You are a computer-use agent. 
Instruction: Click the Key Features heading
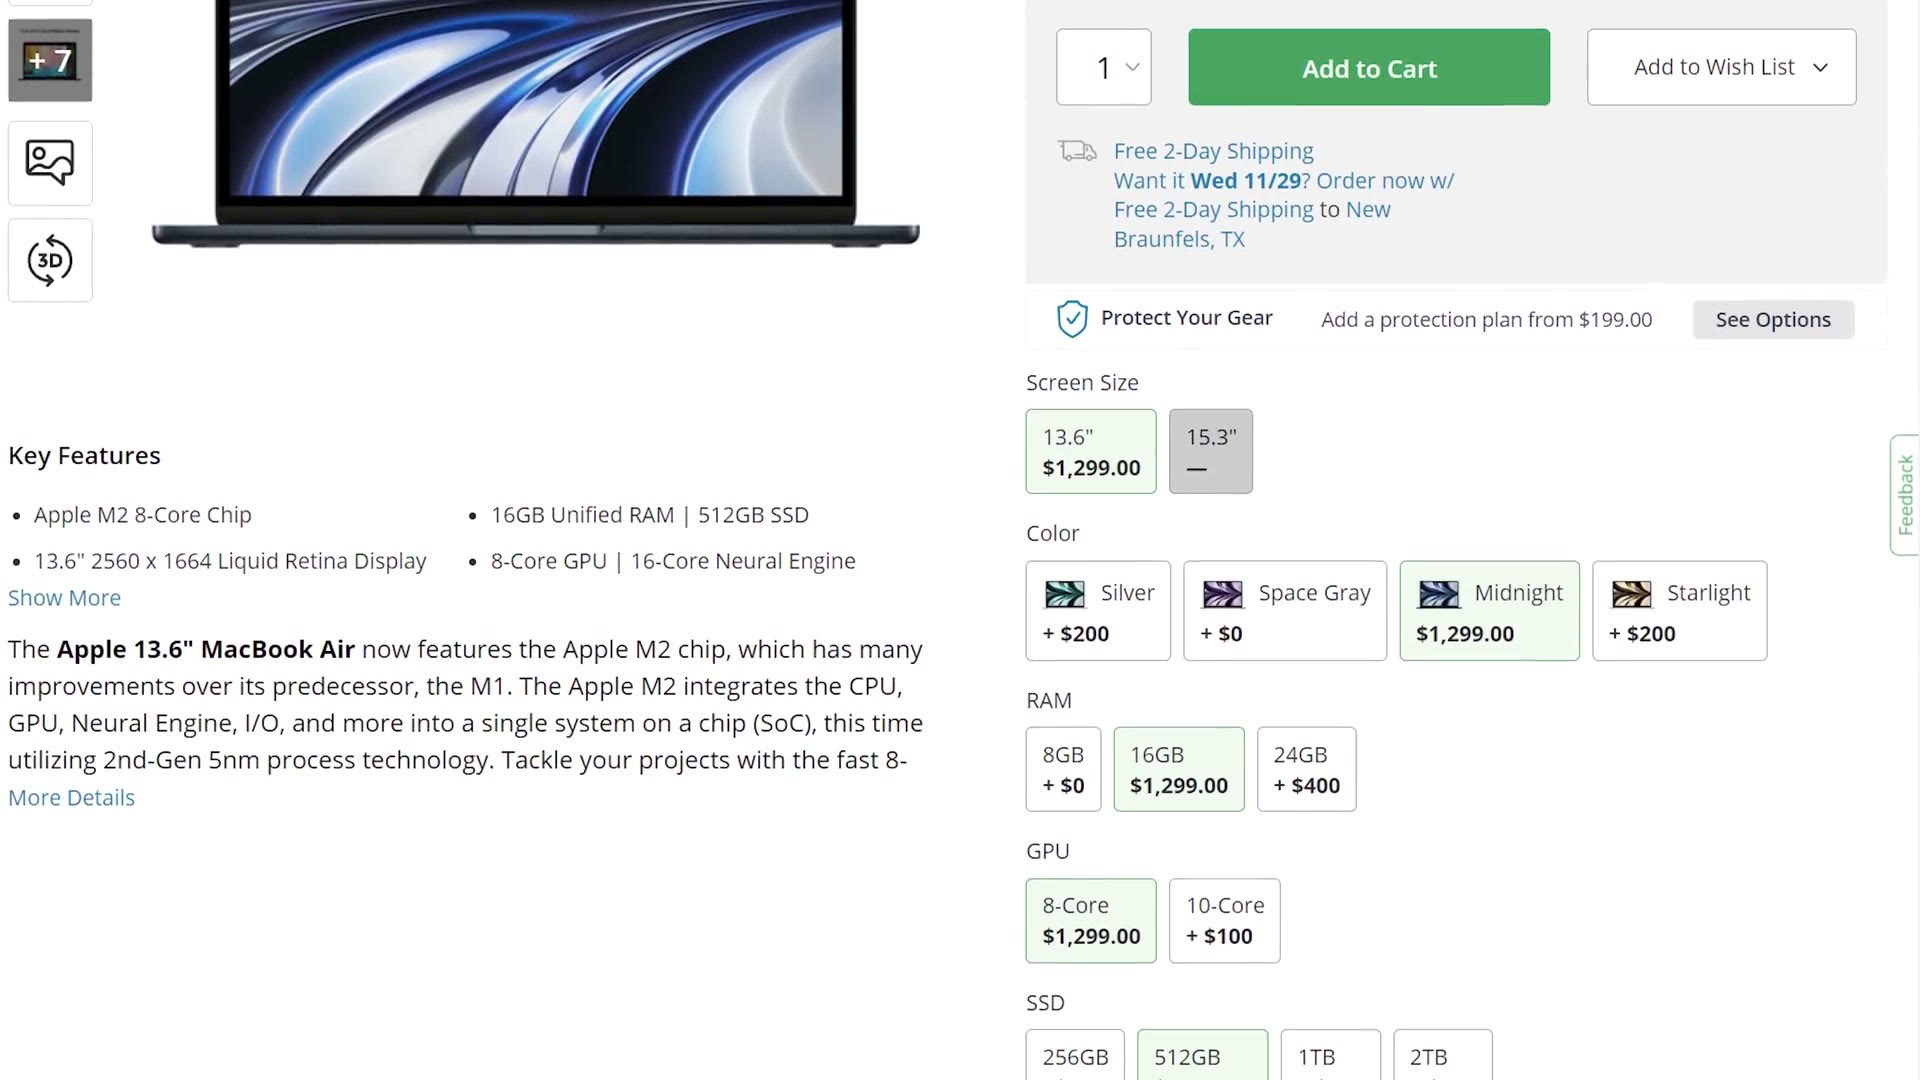coord(84,456)
